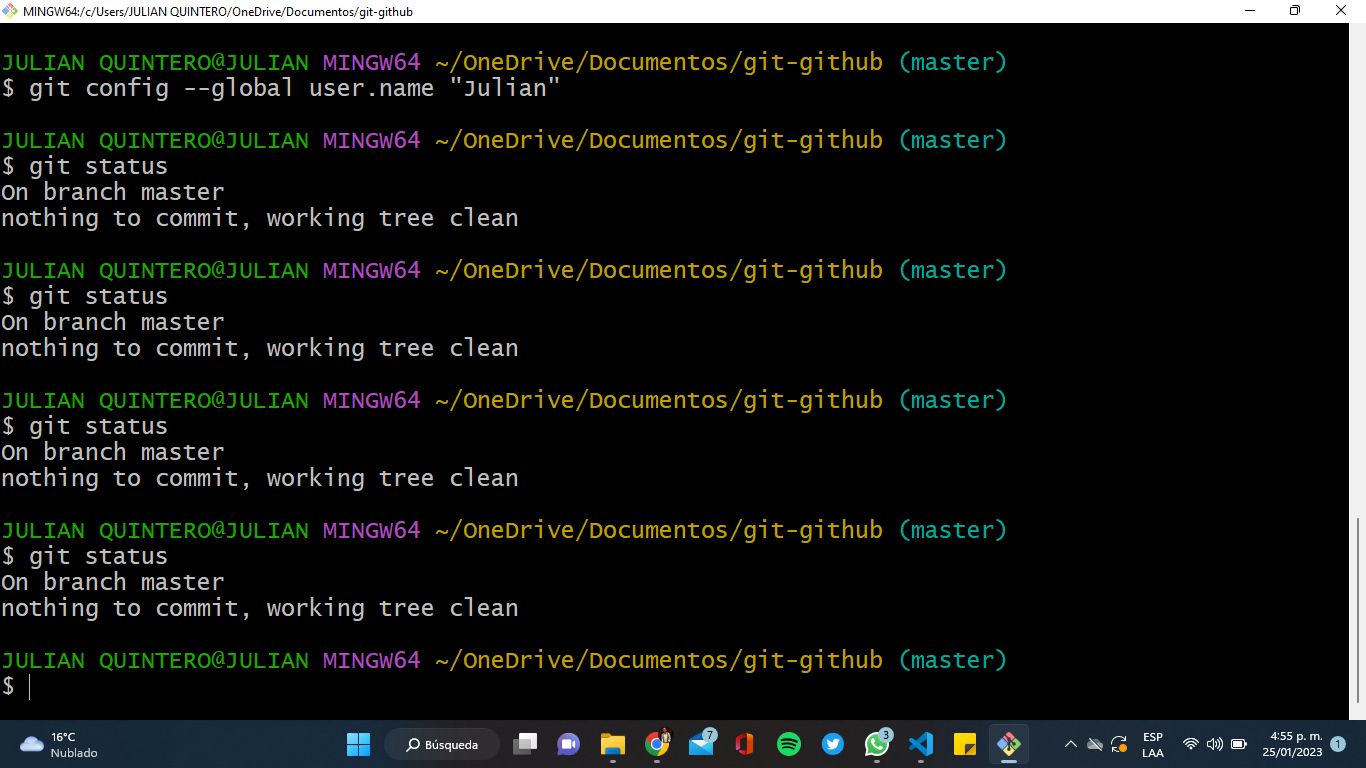The height and width of the screenshot is (768, 1366).
Task: Open WhatsApp with 3 unread badge
Action: [x=877, y=744]
